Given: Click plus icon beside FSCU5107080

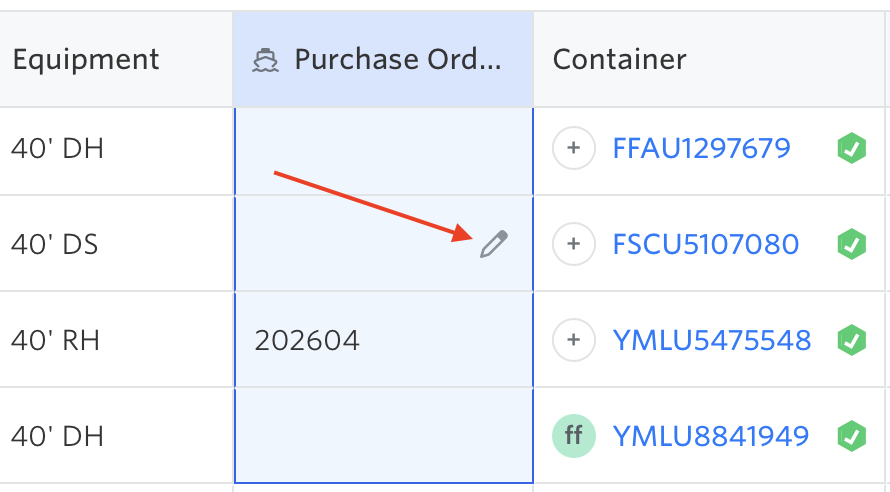Looking at the screenshot, I should 574,244.
